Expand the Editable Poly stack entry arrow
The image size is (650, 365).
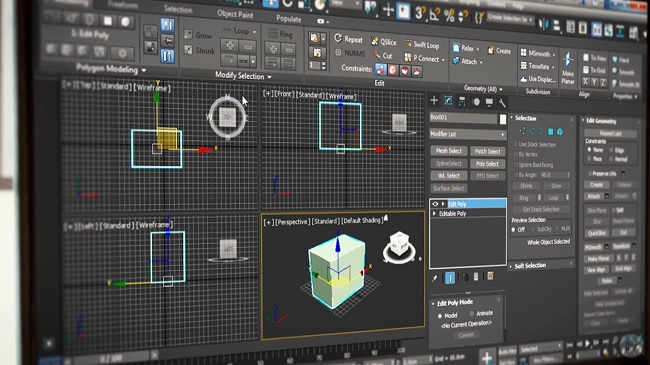pyautogui.click(x=434, y=213)
